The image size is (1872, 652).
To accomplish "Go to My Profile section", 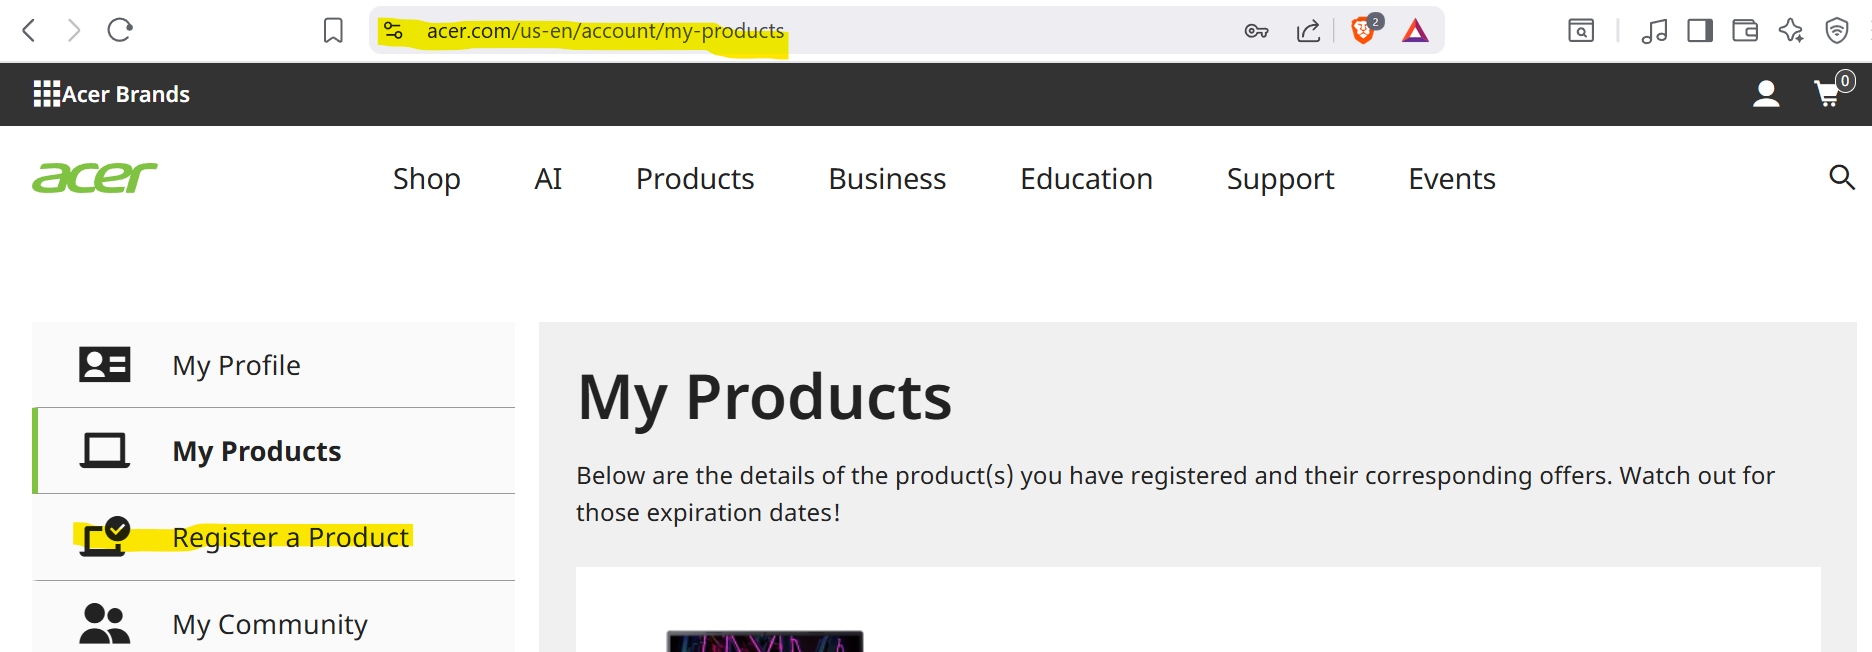I will coord(274,365).
